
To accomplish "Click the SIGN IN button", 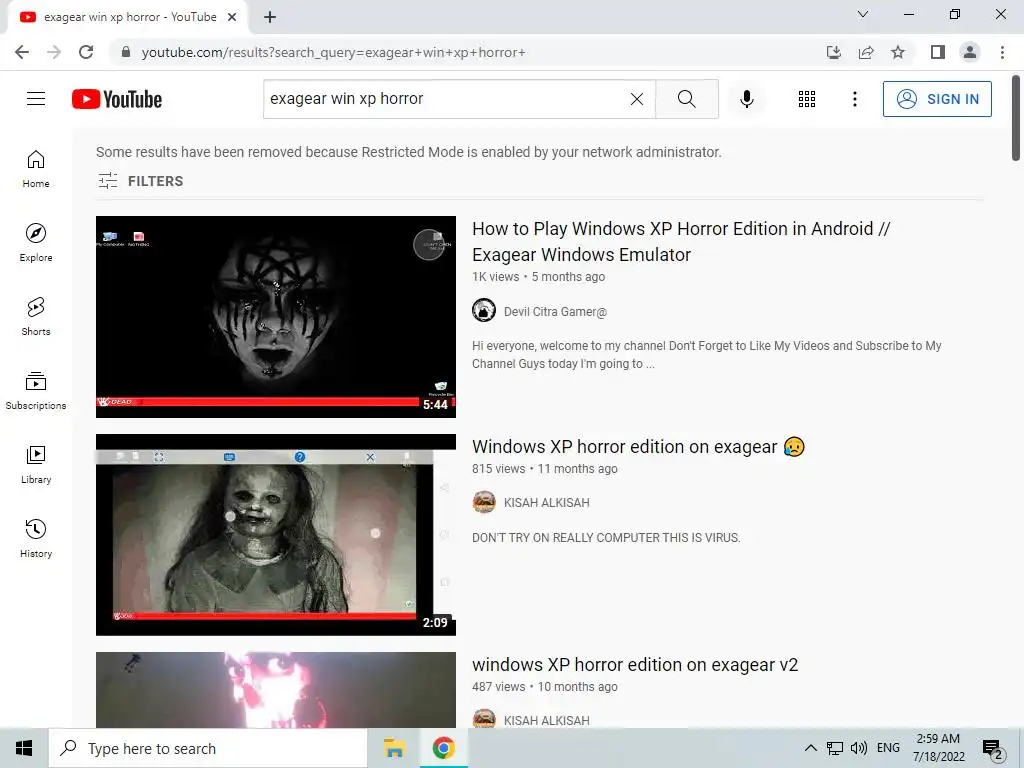I will (x=937, y=99).
